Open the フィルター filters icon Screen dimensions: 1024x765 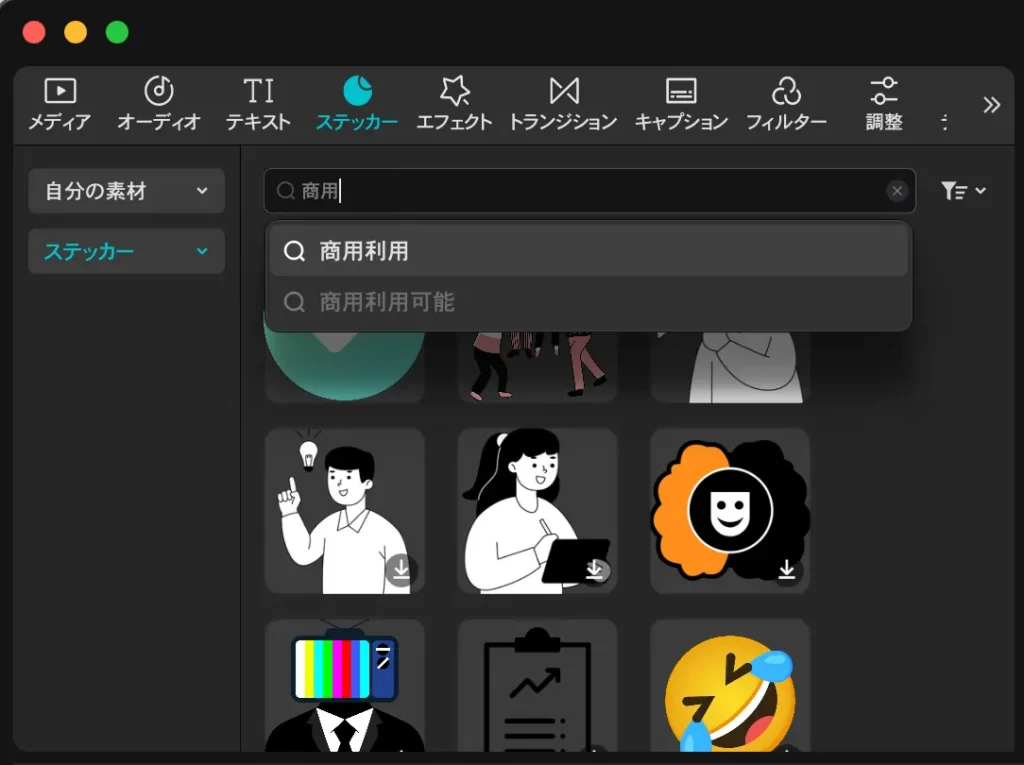tap(786, 92)
